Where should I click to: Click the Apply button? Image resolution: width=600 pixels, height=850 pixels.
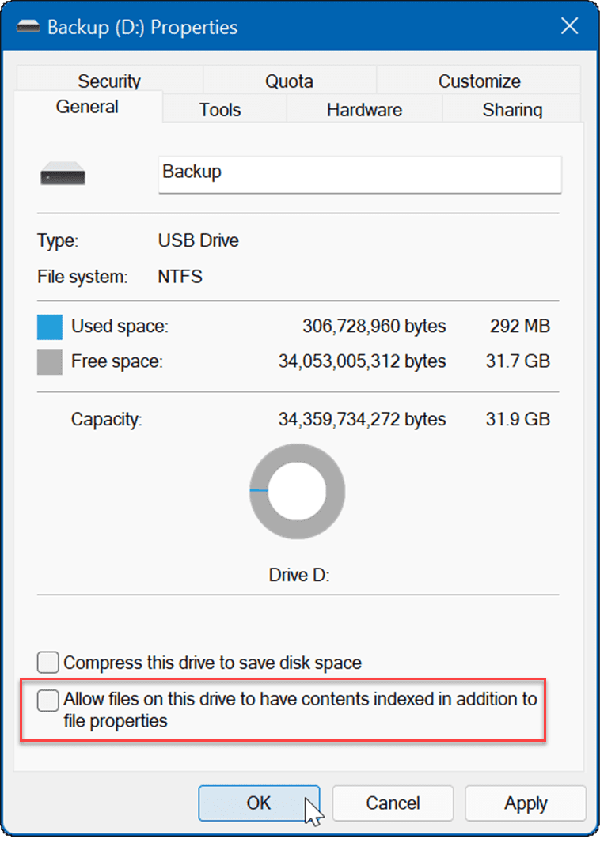pyautogui.click(x=525, y=803)
